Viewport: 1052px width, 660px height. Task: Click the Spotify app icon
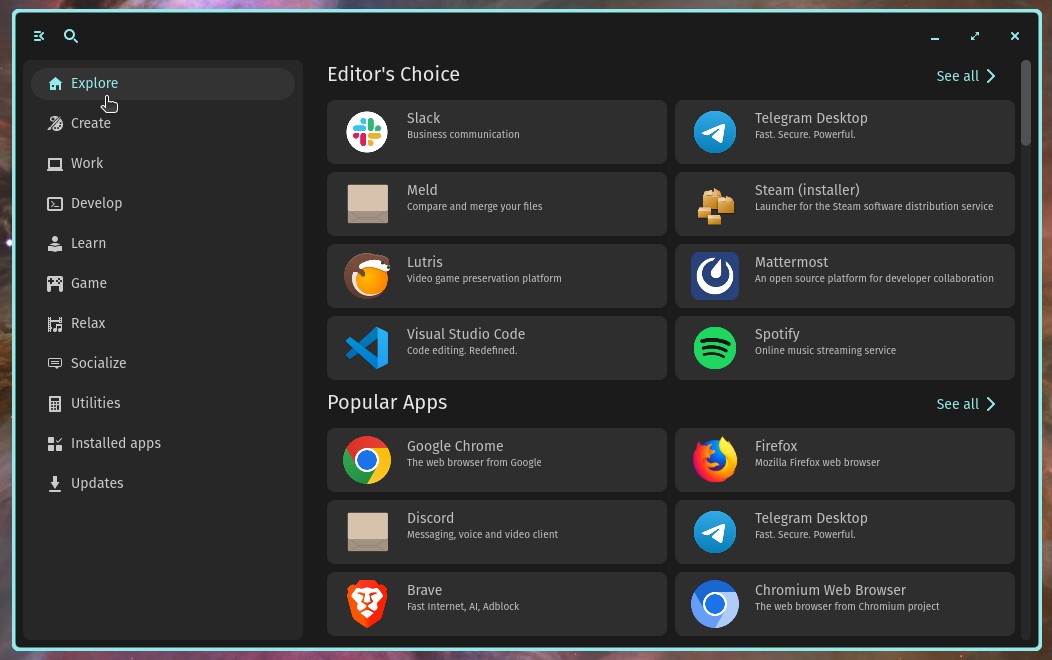click(x=715, y=347)
